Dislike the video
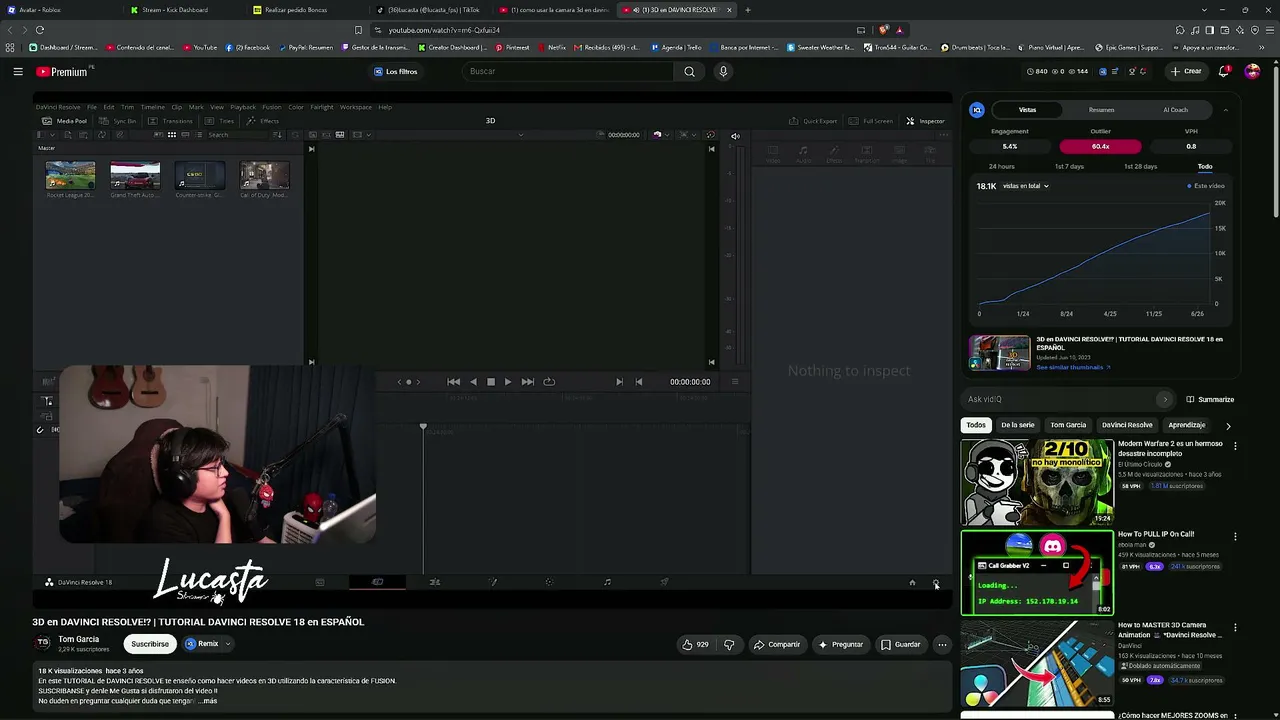Viewport: 1280px width, 720px height. point(729,644)
